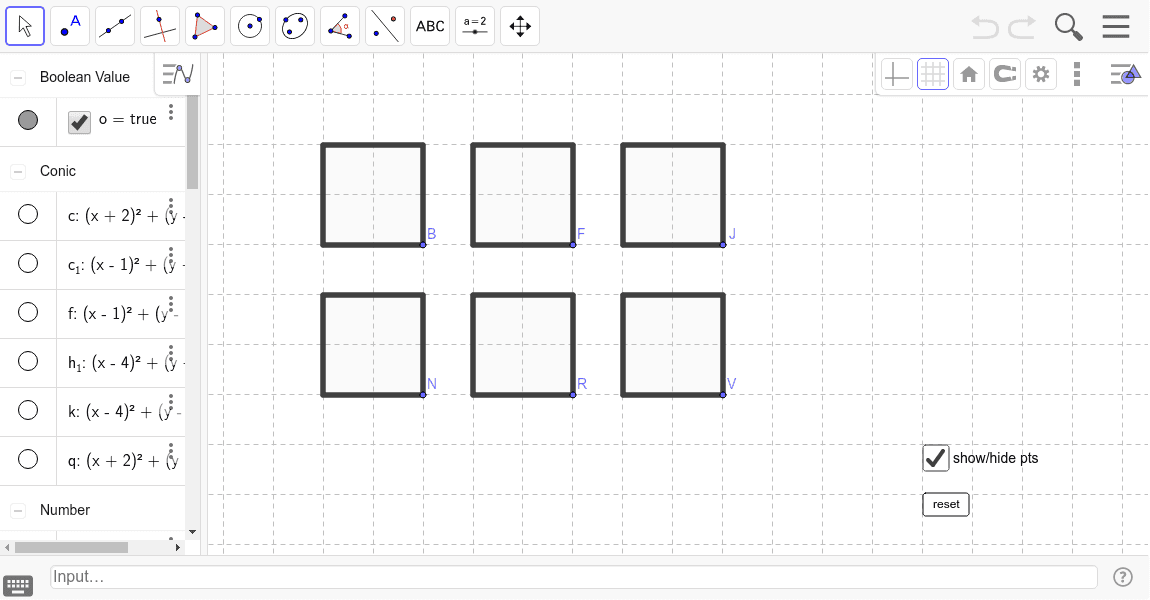Show conic q in graphics view
Viewport: 1150px width, 600px height.
click(x=28, y=458)
